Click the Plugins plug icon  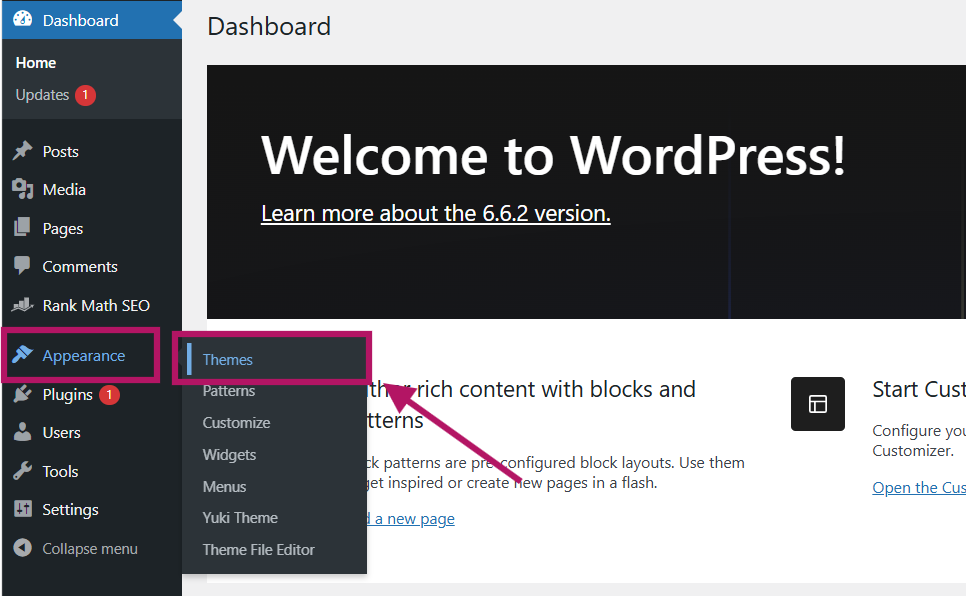click(x=23, y=394)
